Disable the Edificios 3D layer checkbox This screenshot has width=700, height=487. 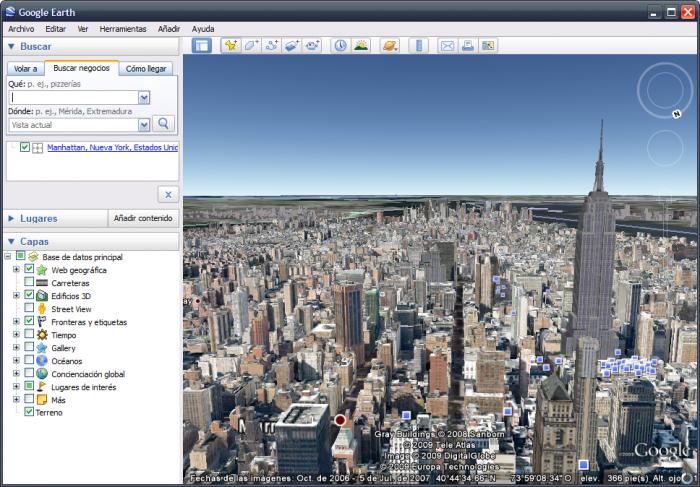[29, 295]
